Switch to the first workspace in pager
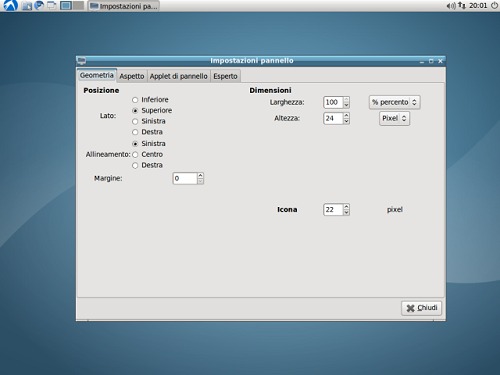Viewport: 500px width, 375px height. pos(66,6)
